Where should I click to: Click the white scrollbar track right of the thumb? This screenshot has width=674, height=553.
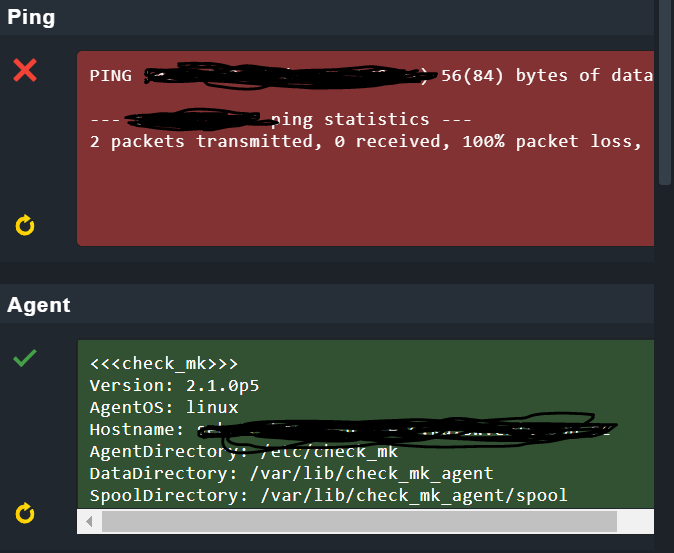(635, 521)
